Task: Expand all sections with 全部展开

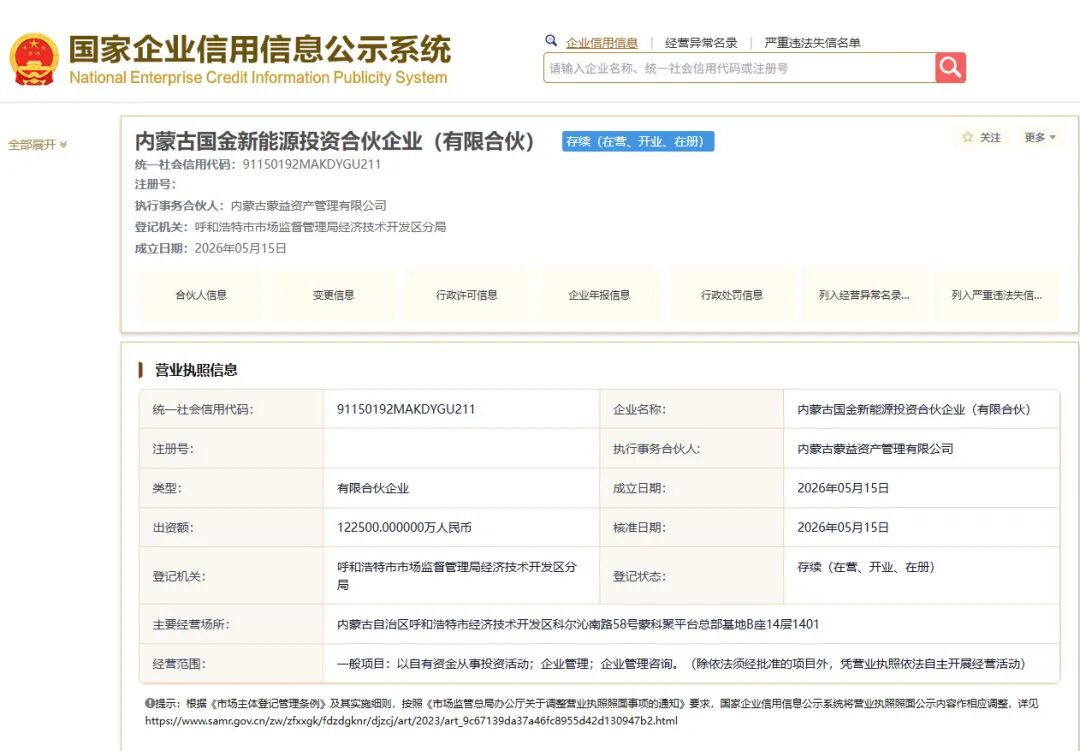Action: pos(37,145)
